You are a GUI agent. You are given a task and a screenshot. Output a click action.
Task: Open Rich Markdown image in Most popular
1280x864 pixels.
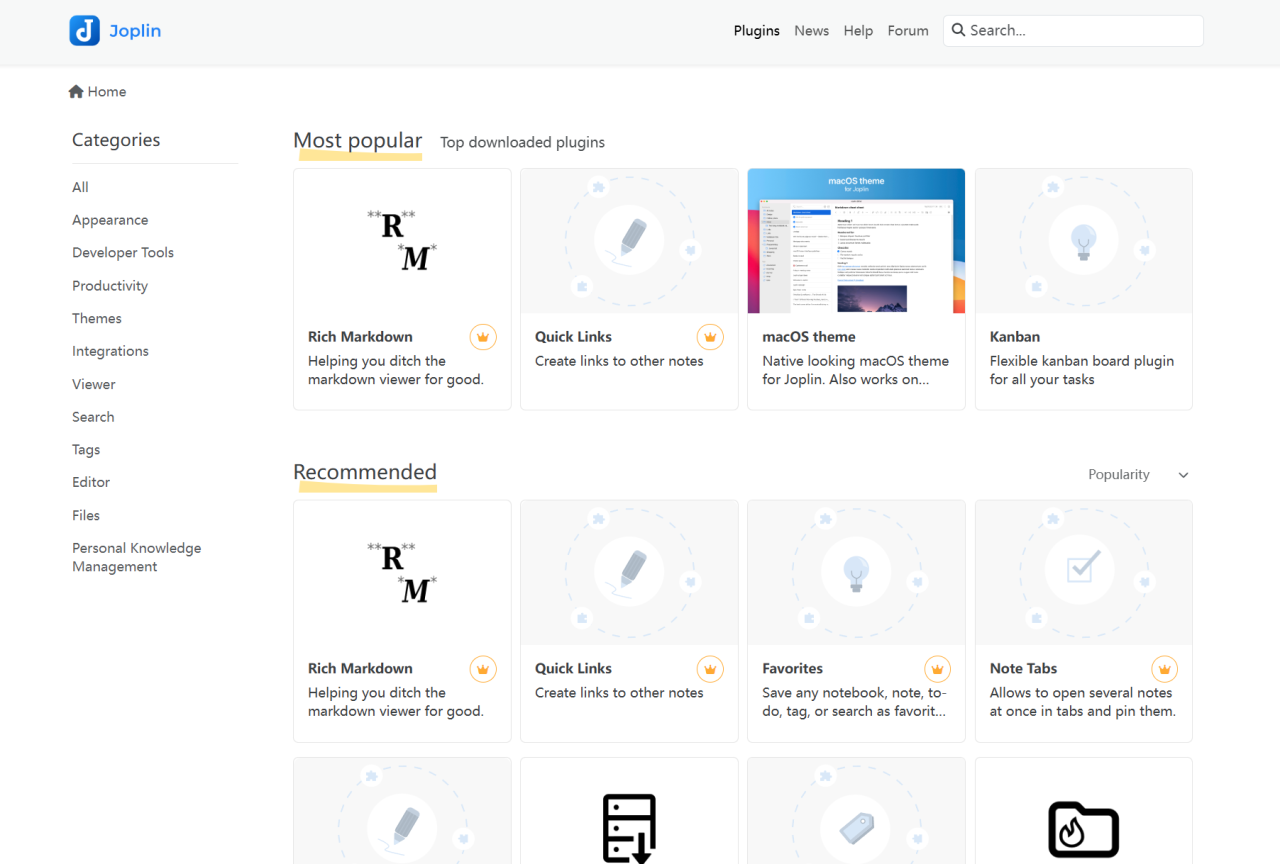[402, 241]
